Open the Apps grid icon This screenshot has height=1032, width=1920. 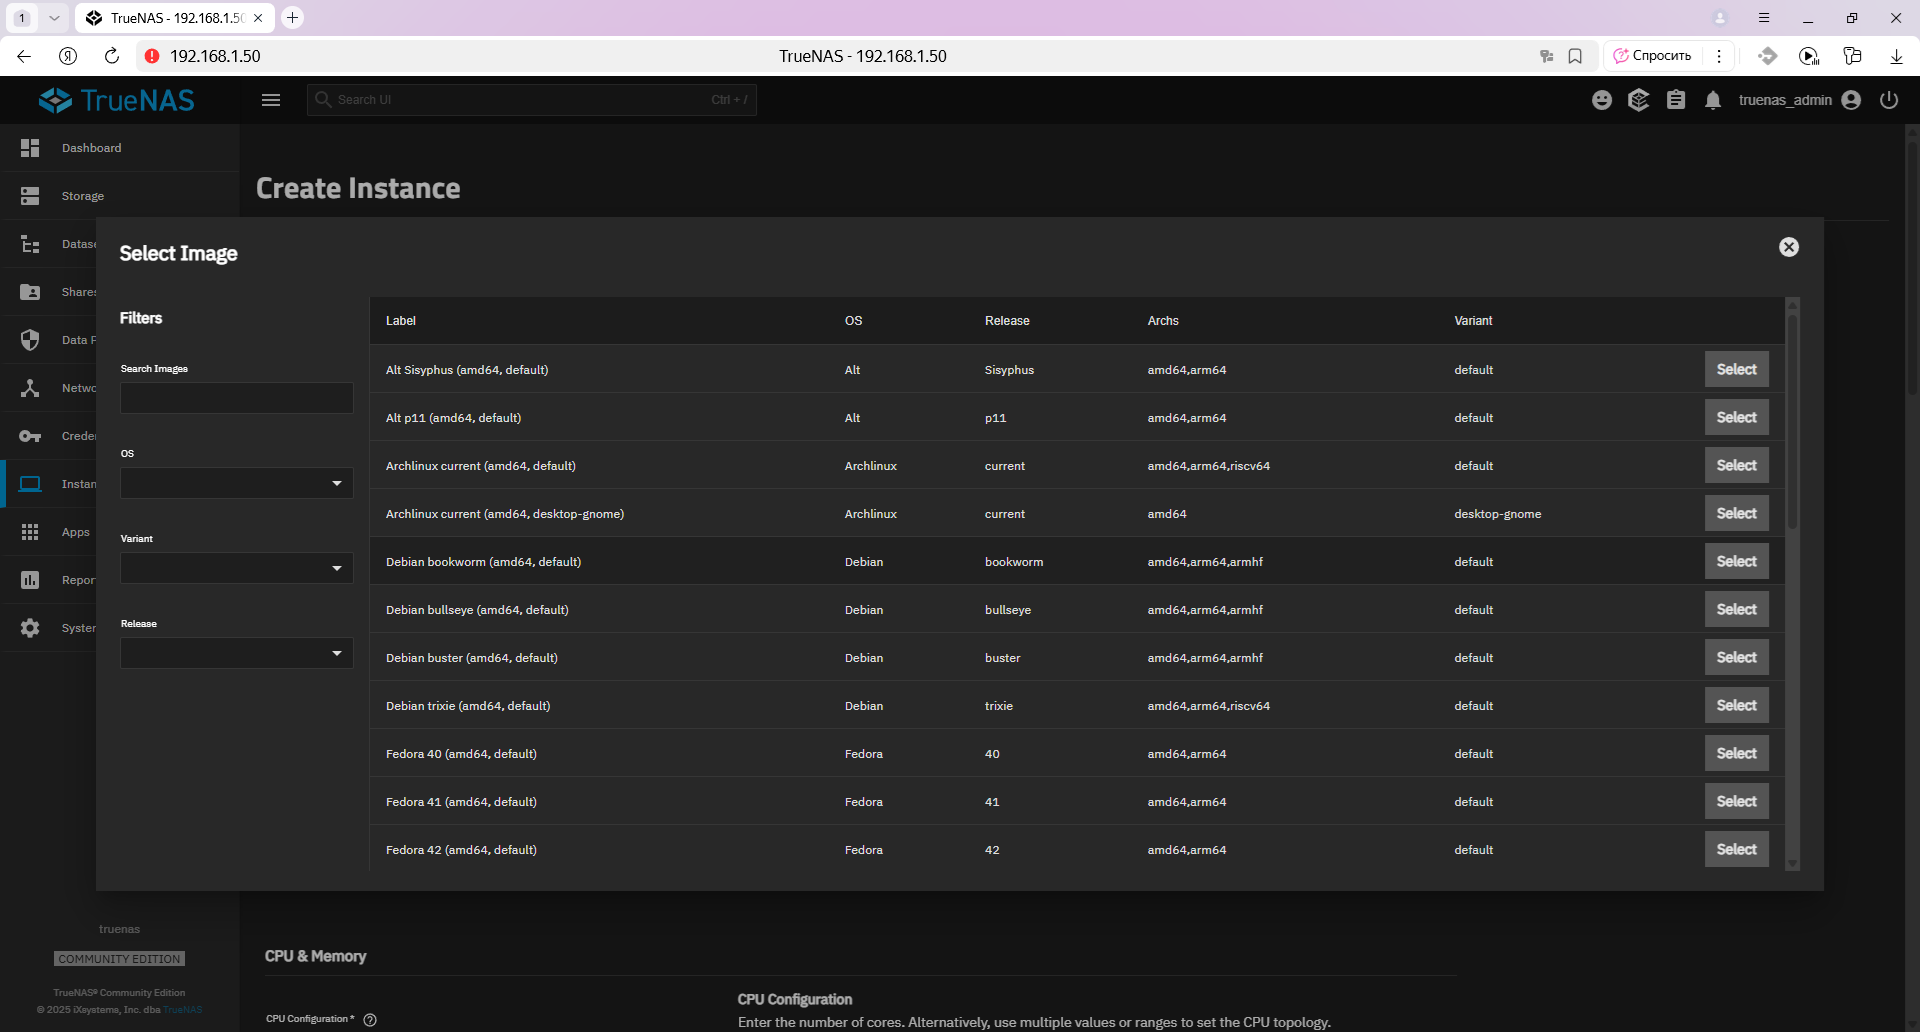[x=30, y=532]
